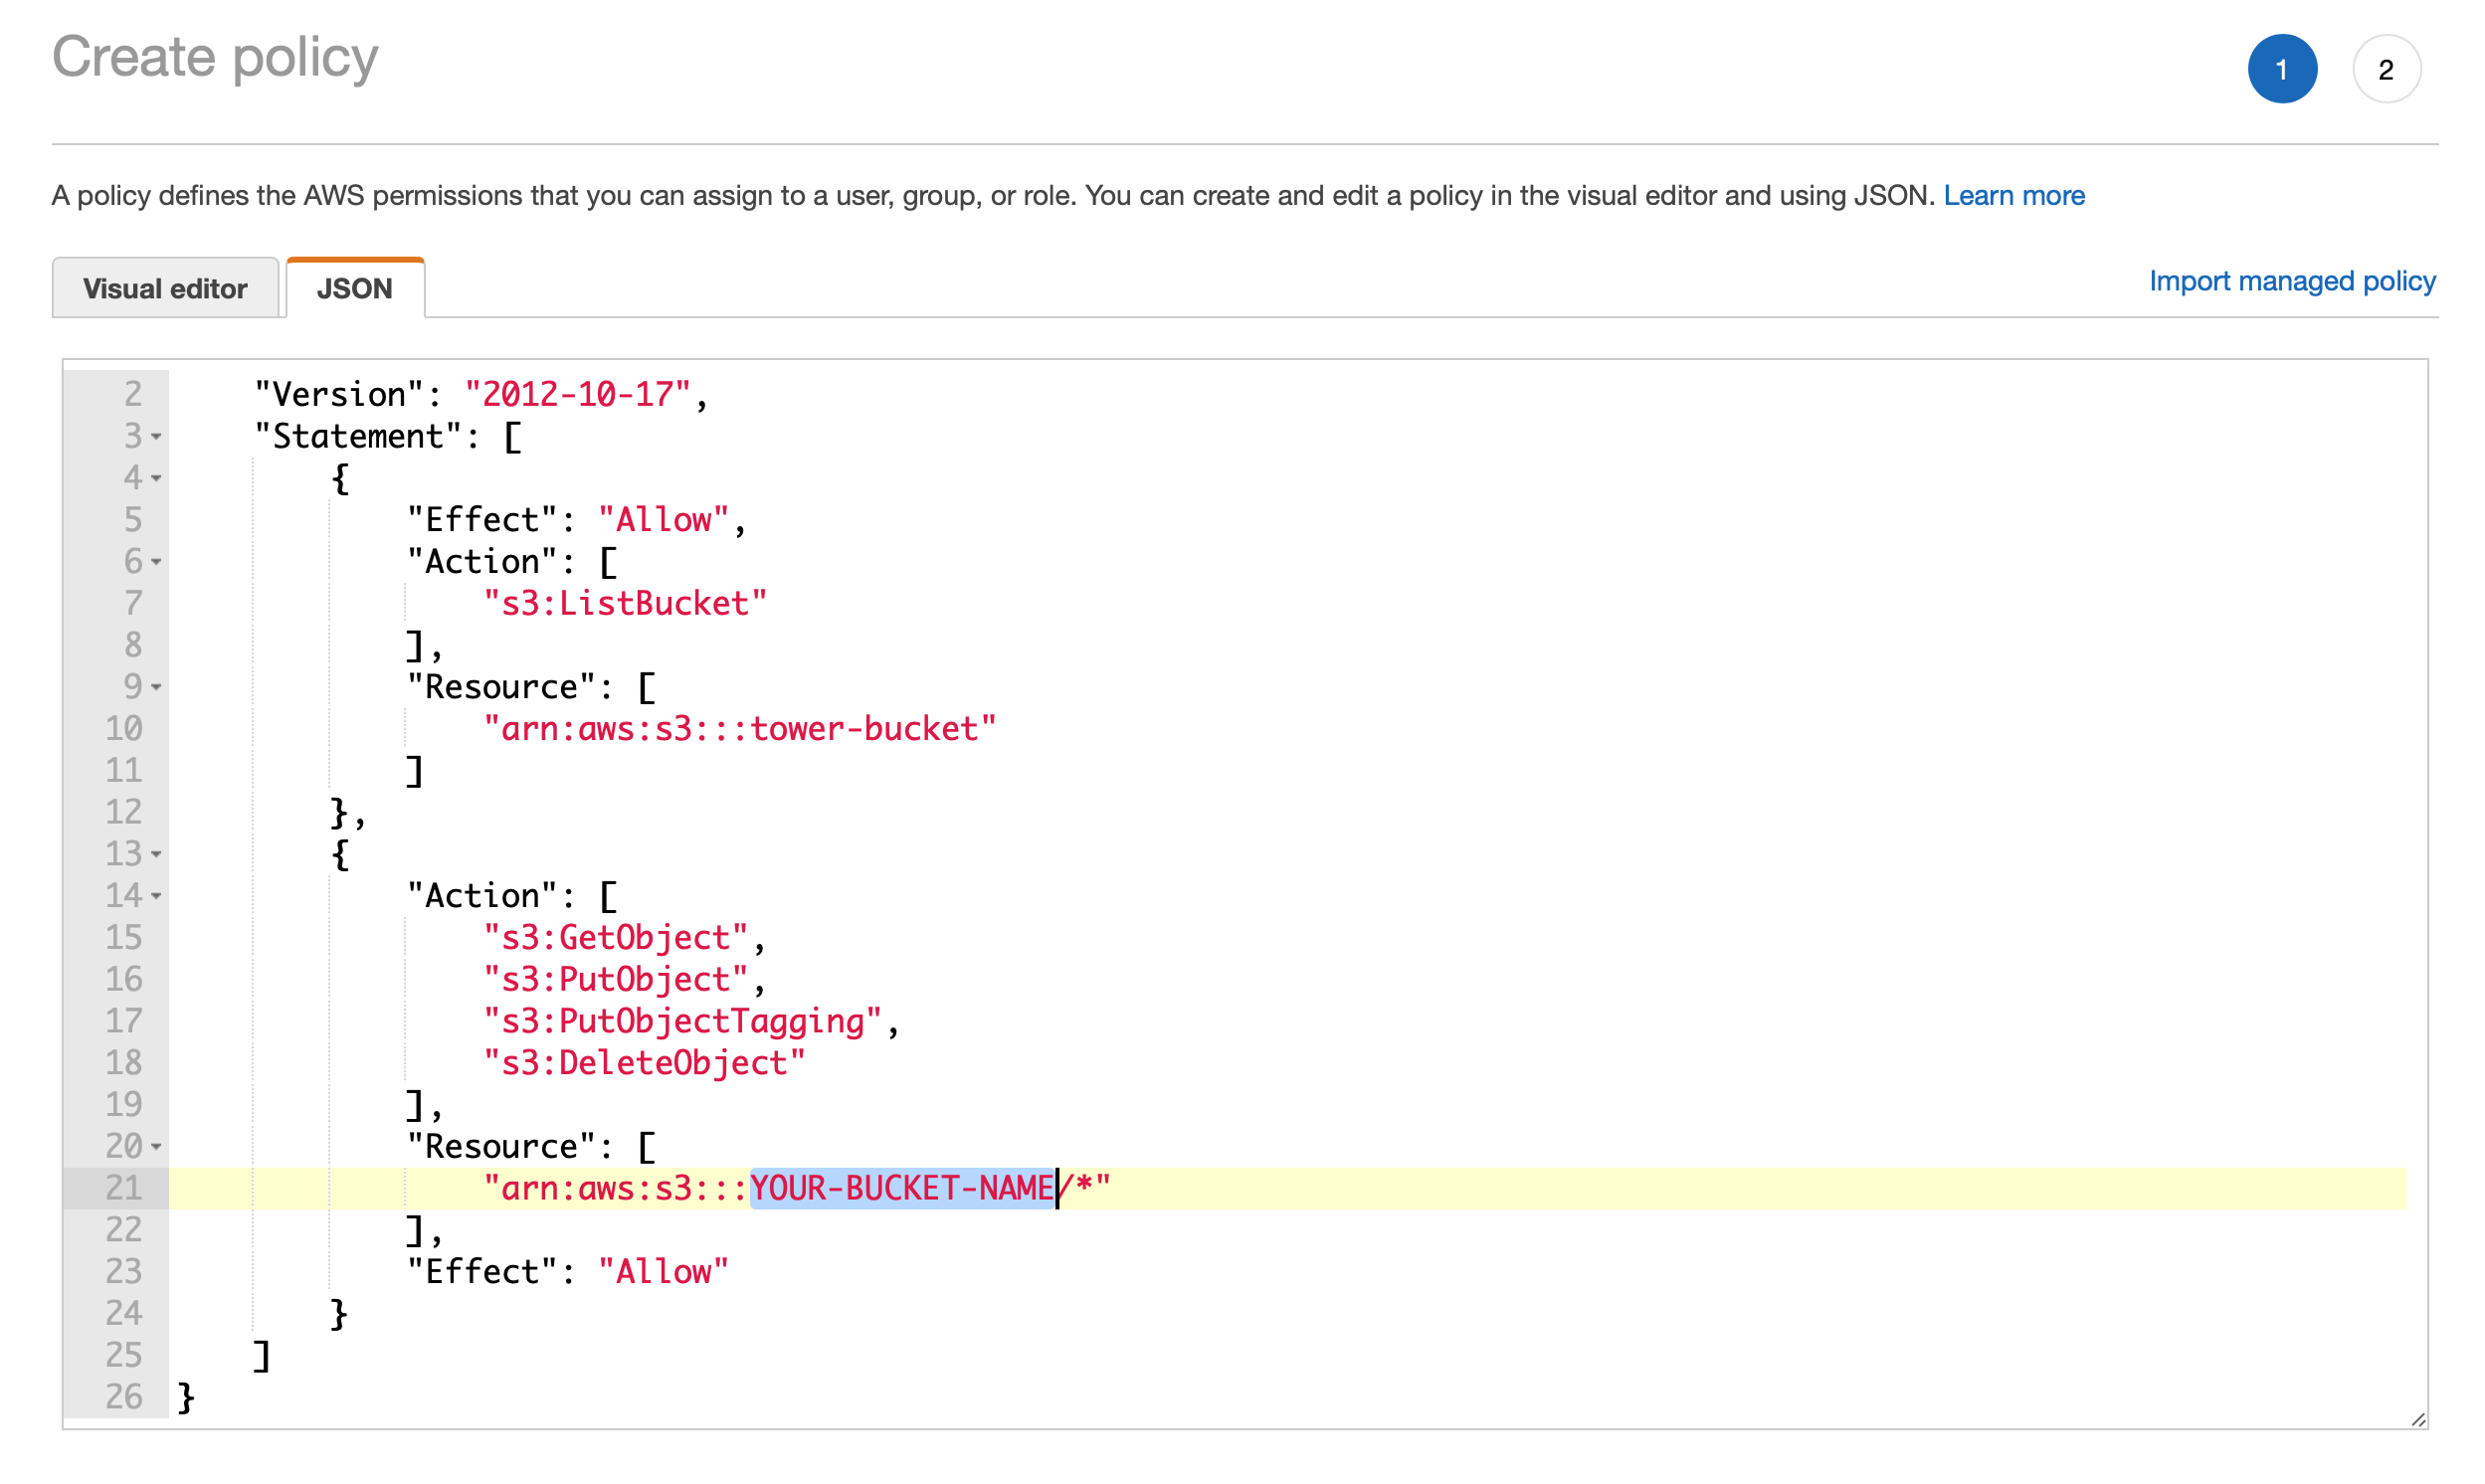2485x1484 pixels.
Task: Click the Version date value 2012-10-17
Action: tap(578, 395)
